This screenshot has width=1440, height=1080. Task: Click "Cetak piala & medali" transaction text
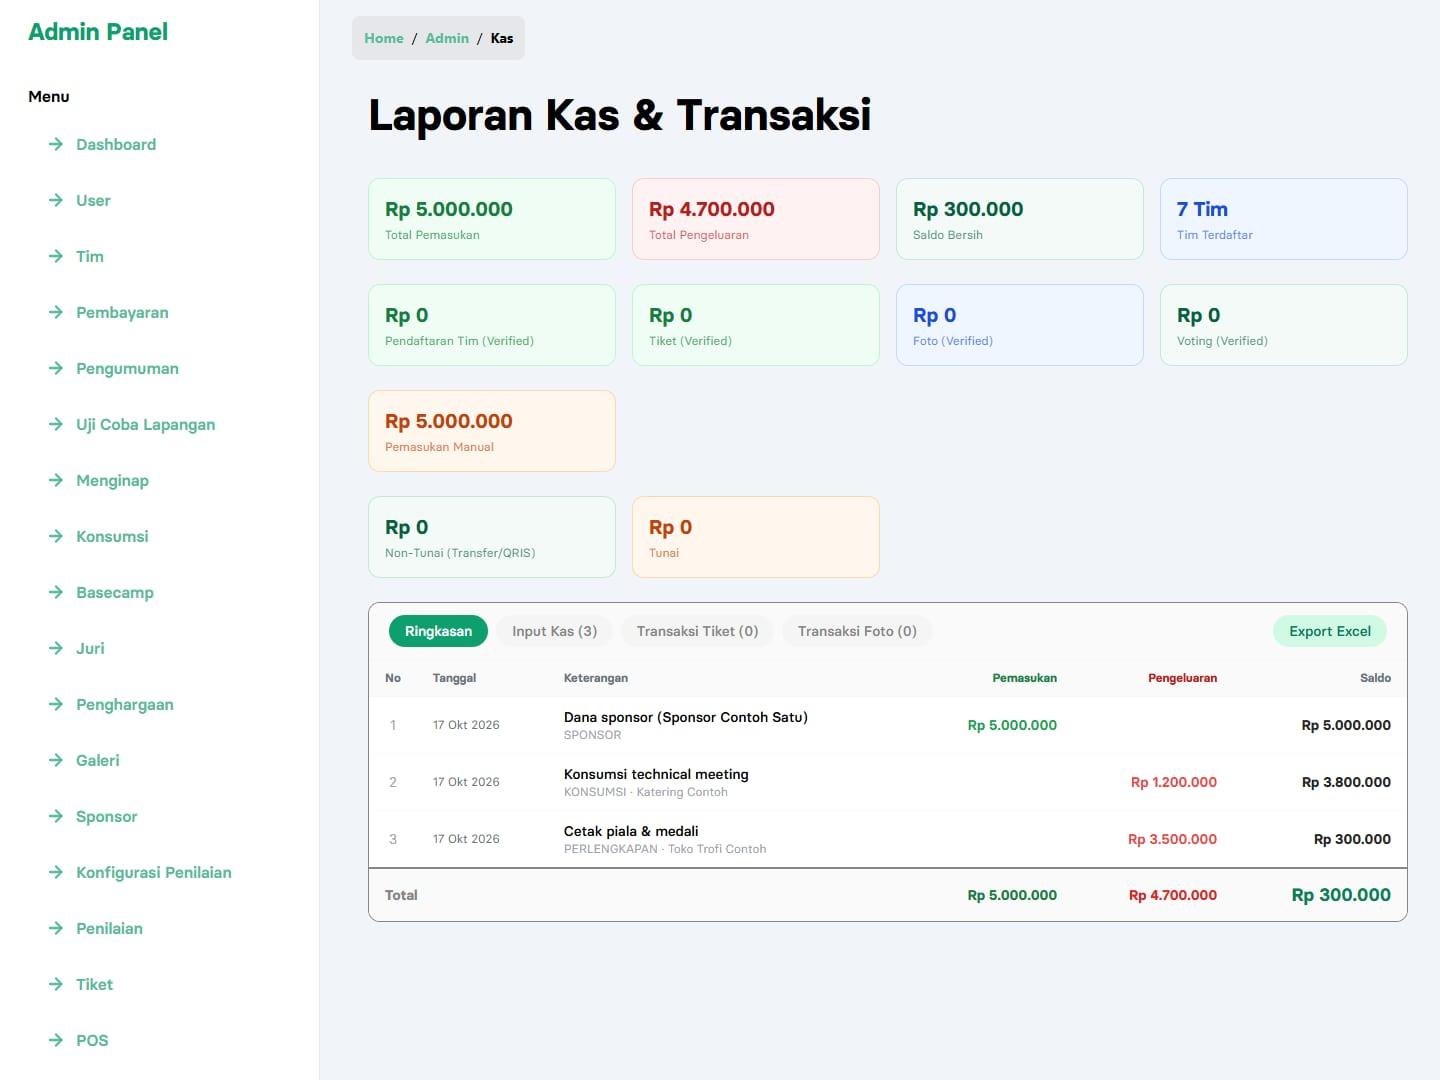(631, 831)
